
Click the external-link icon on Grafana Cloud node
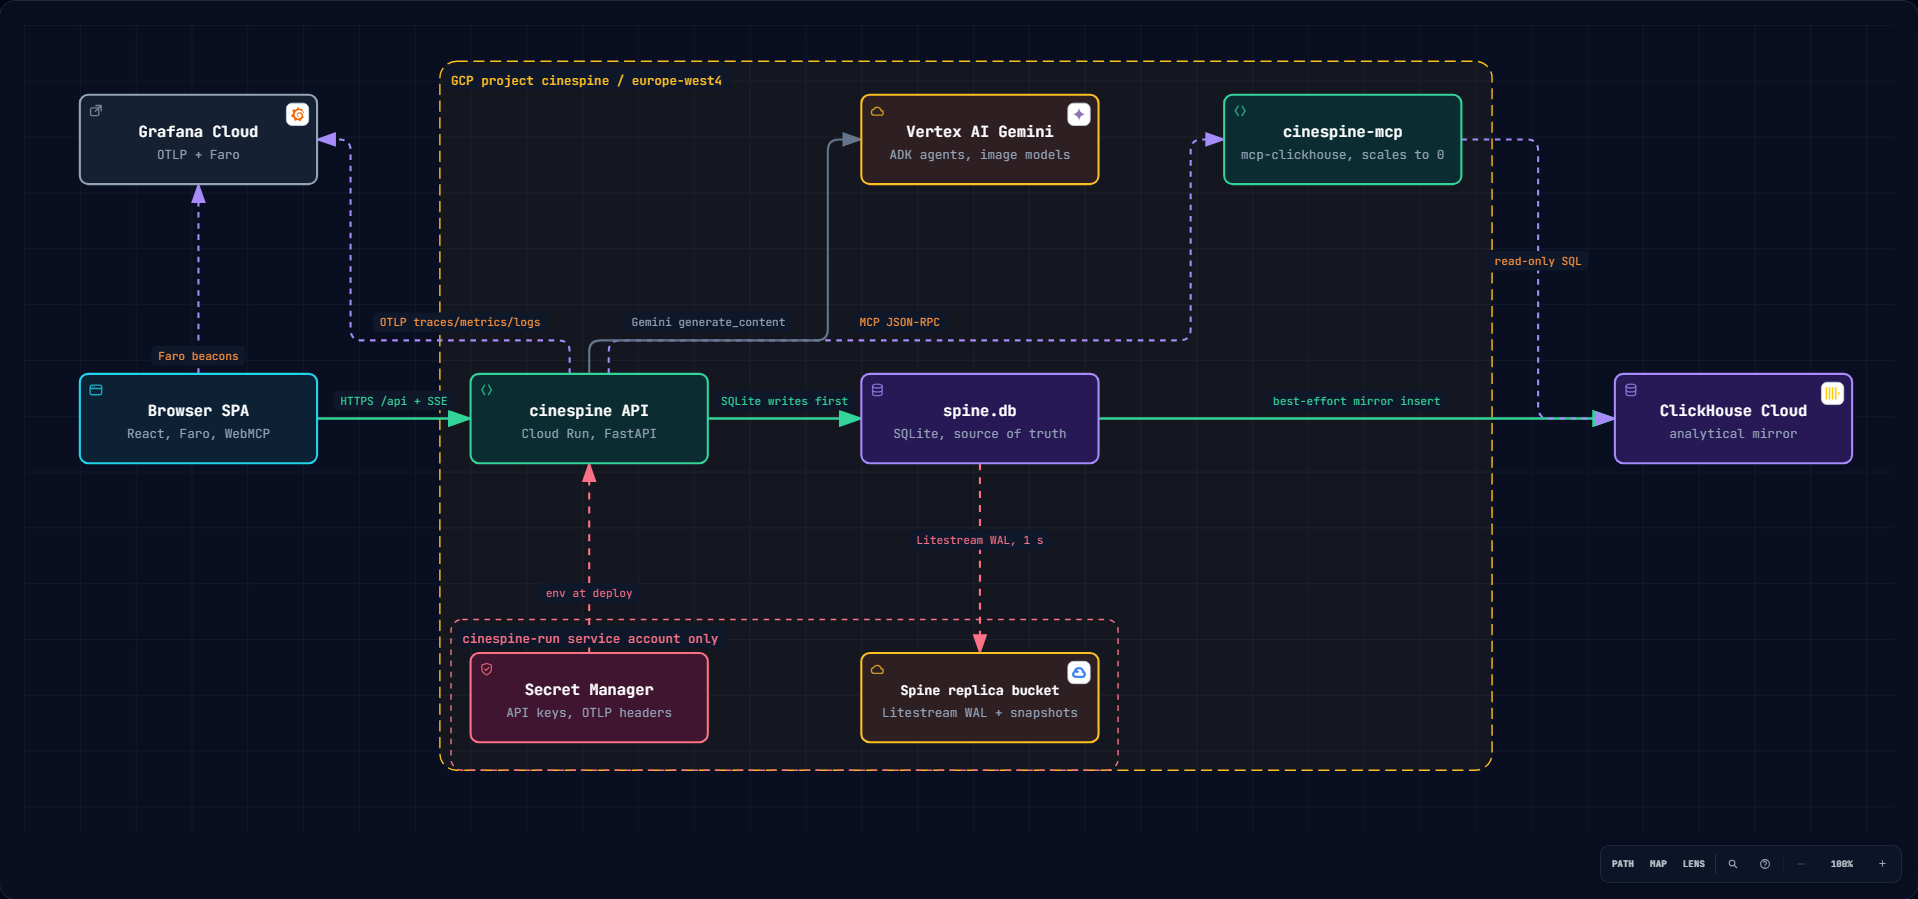tap(96, 111)
